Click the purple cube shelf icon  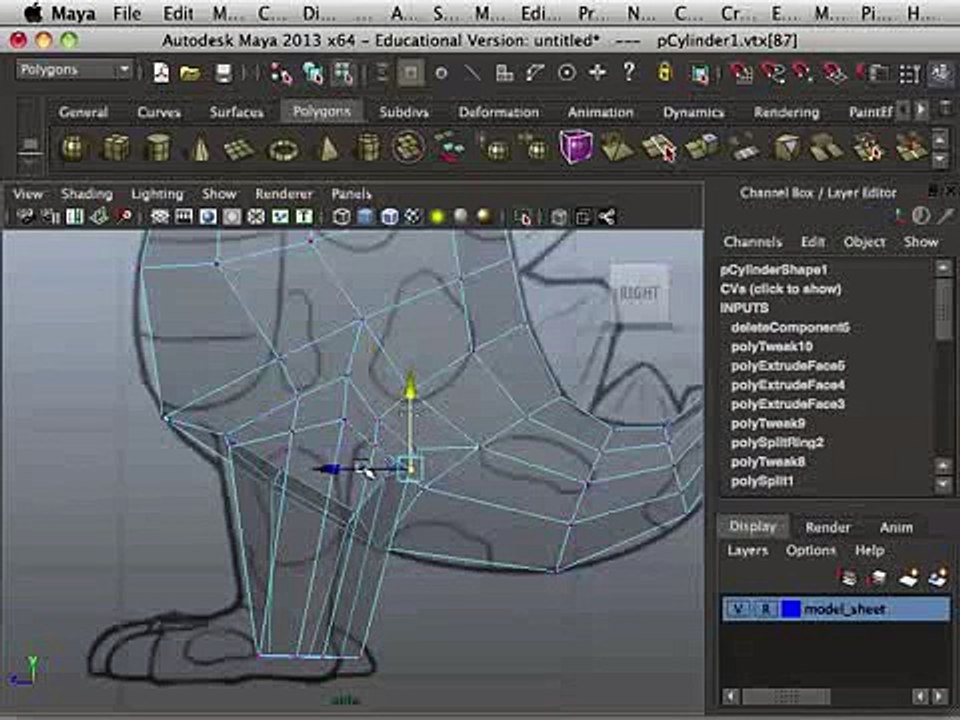[x=576, y=146]
